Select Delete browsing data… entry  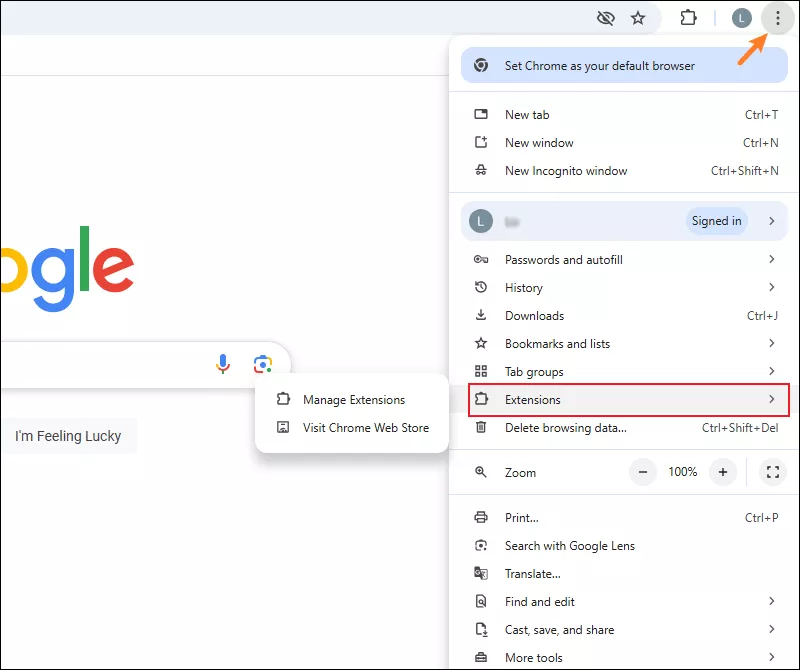pos(624,428)
